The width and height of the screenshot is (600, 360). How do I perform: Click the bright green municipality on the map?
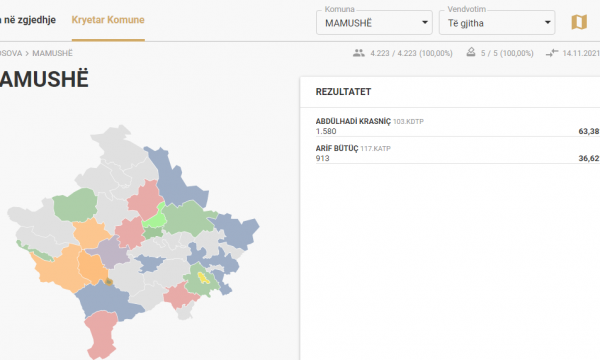[155, 218]
